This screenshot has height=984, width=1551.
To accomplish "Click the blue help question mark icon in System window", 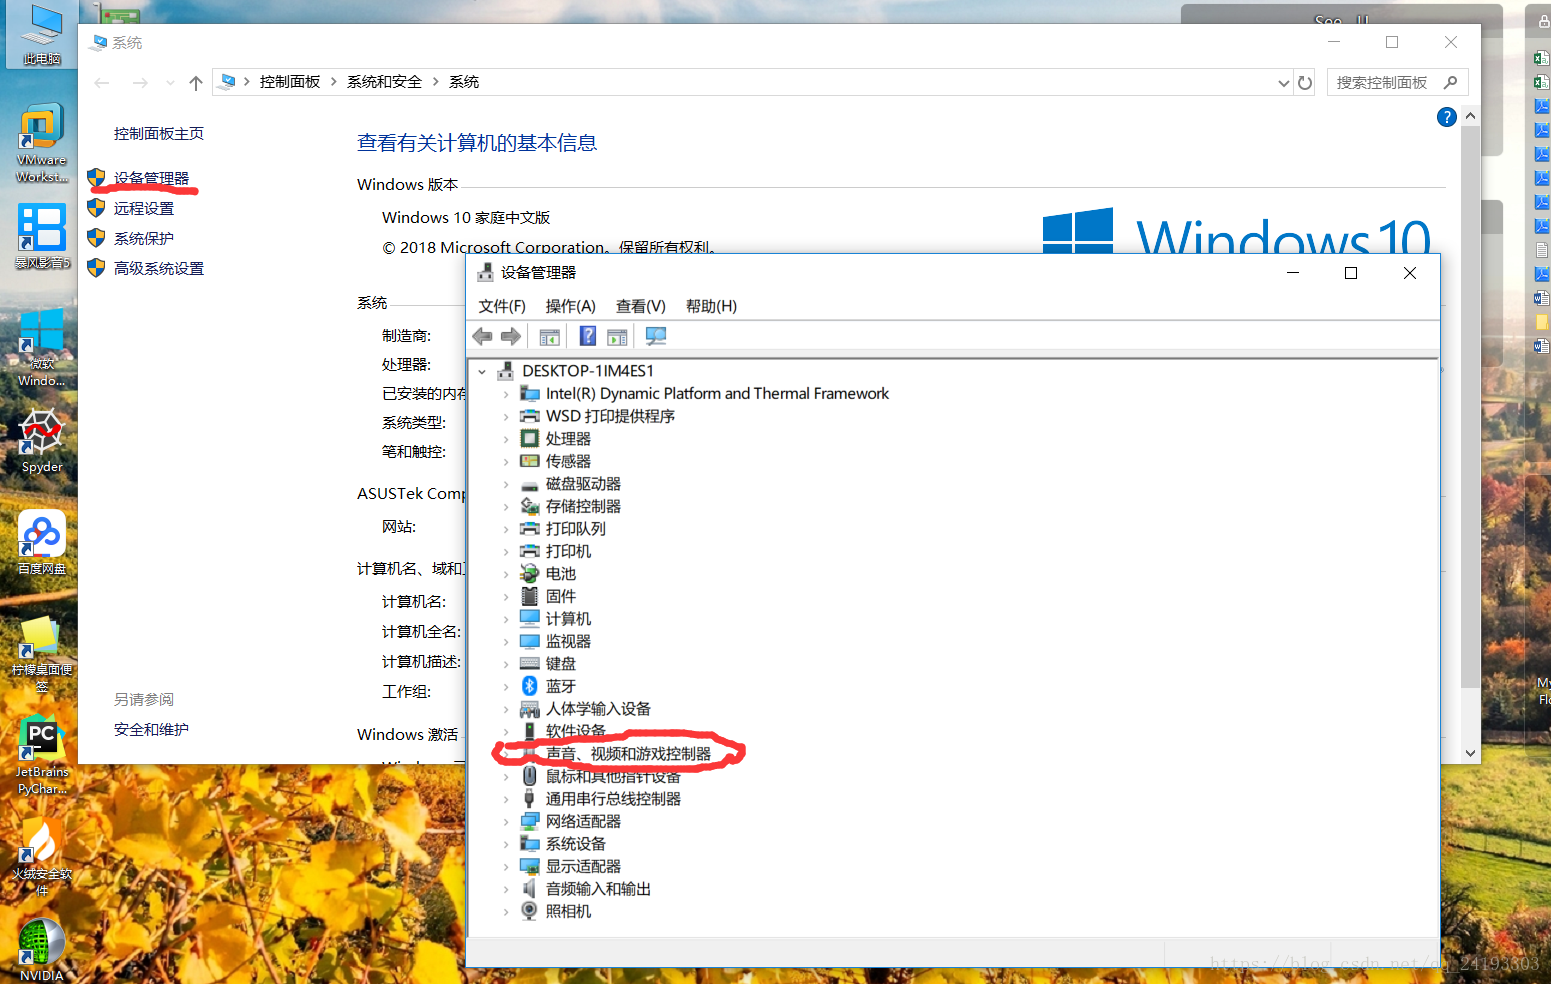I will [x=1446, y=117].
